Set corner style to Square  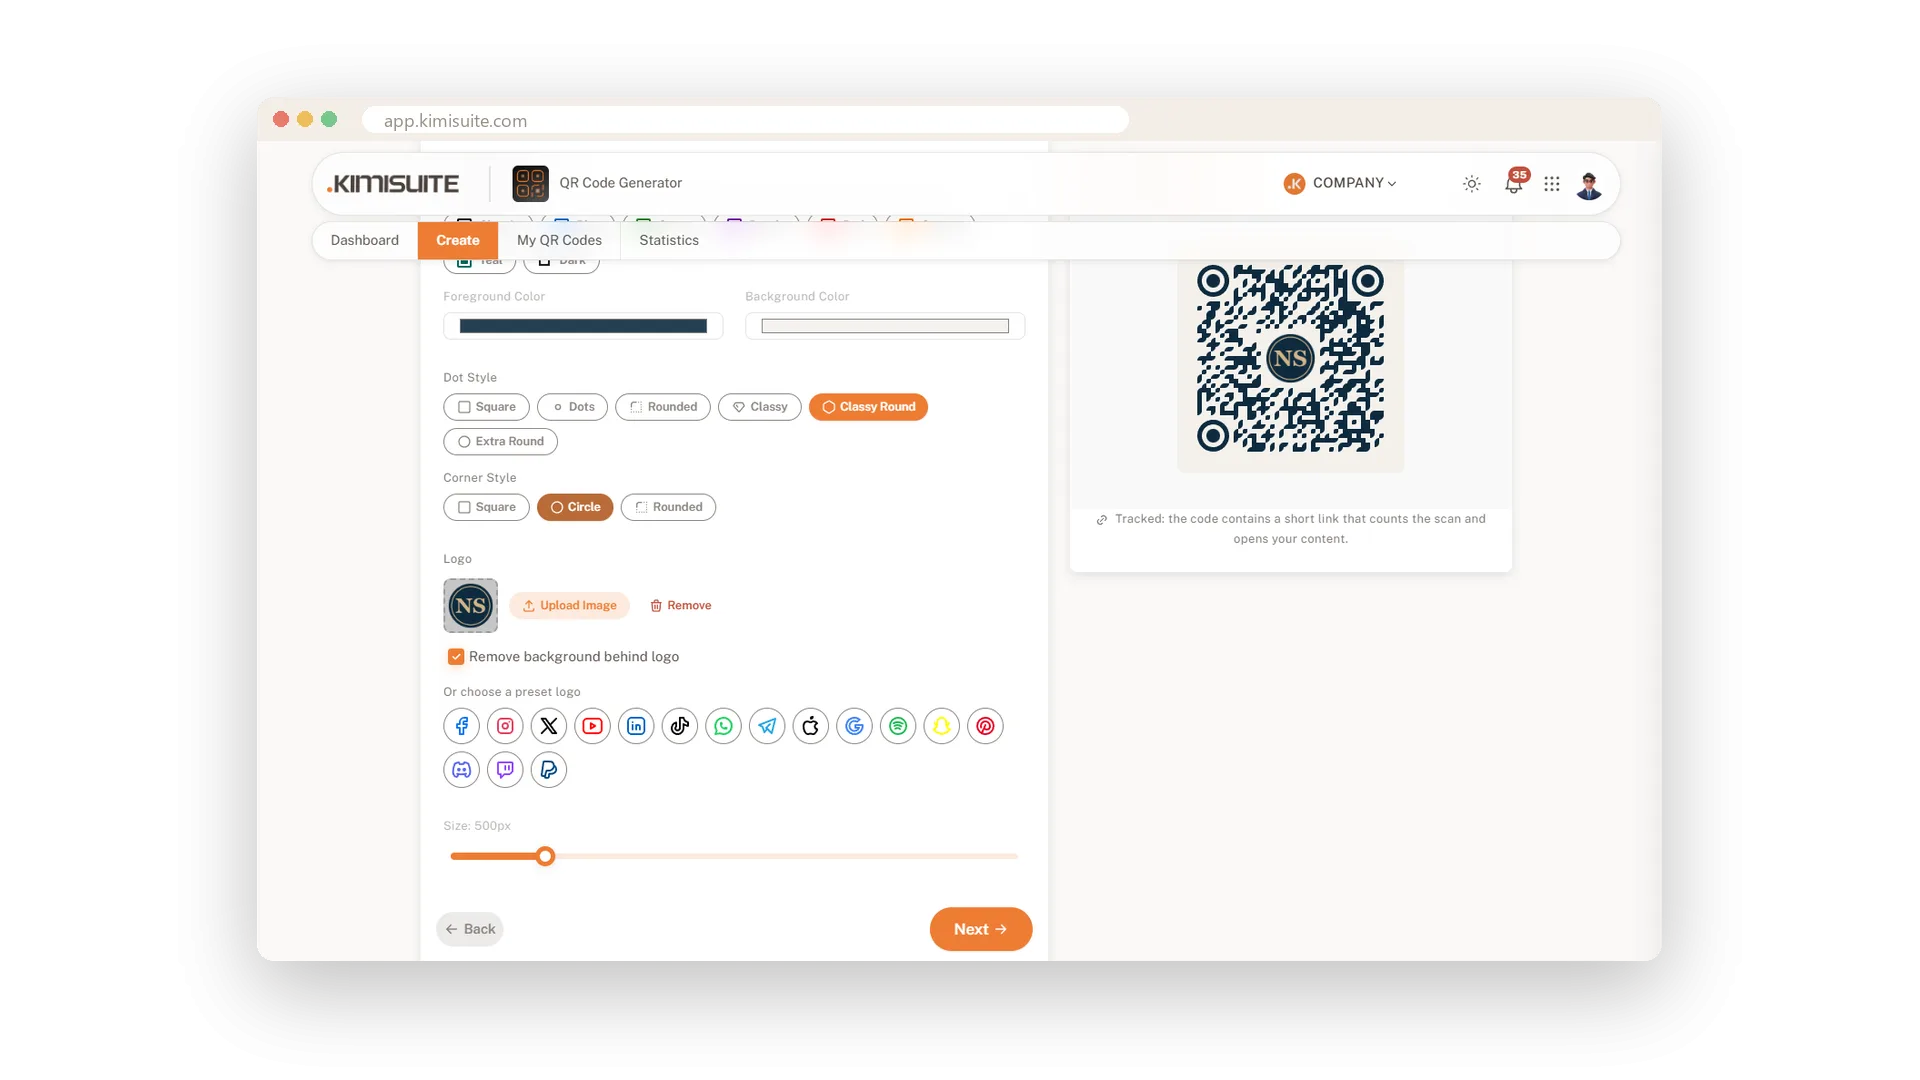tap(486, 507)
